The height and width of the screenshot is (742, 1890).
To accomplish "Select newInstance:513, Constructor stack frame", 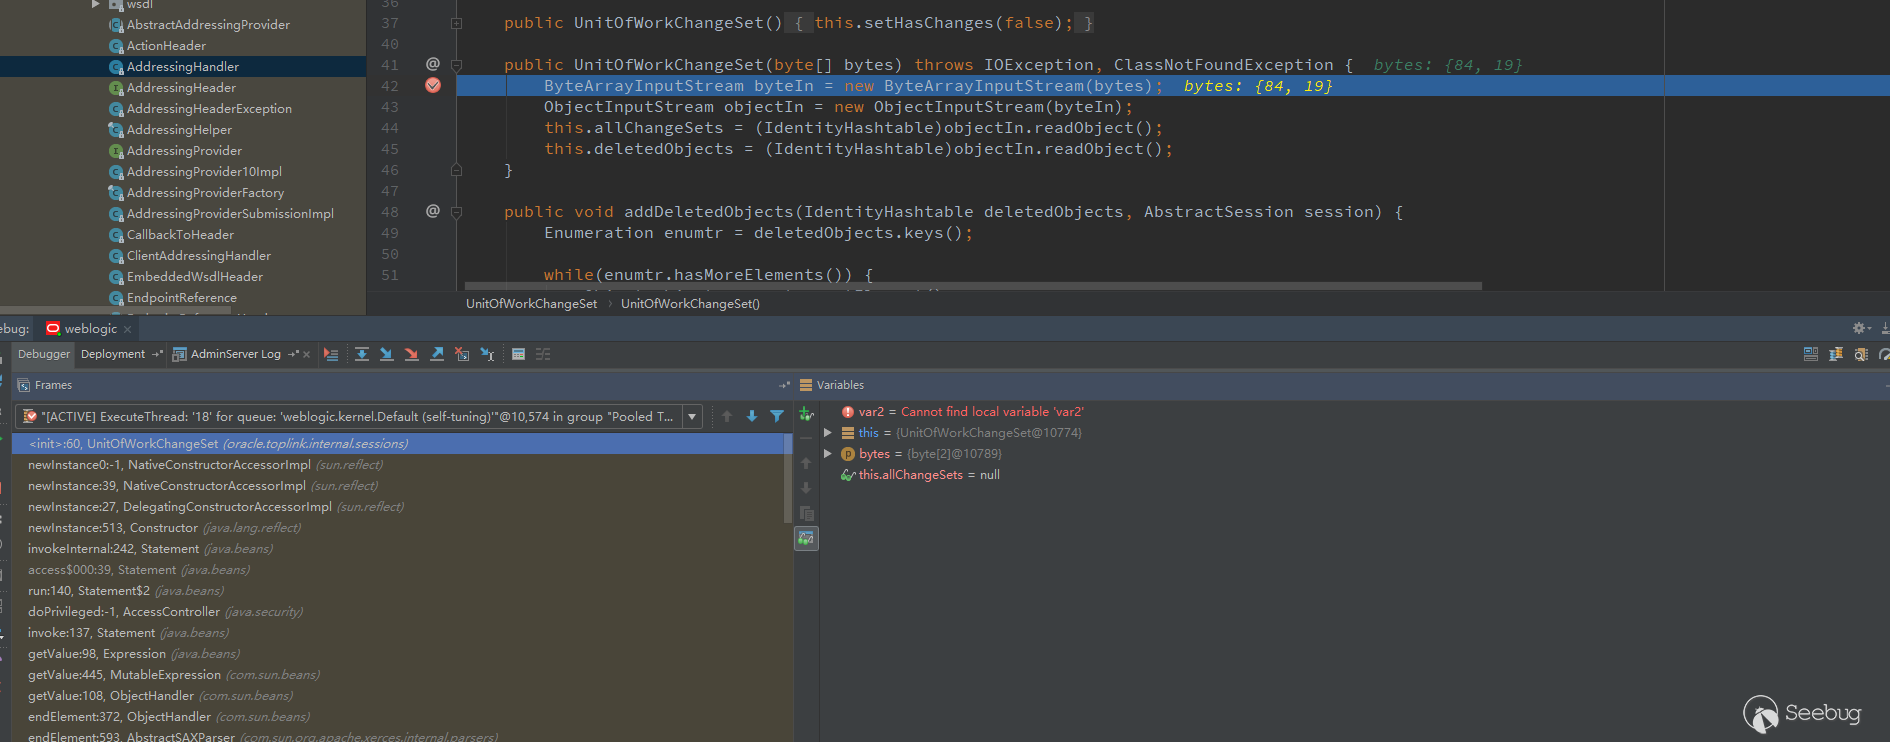I will 113,528.
